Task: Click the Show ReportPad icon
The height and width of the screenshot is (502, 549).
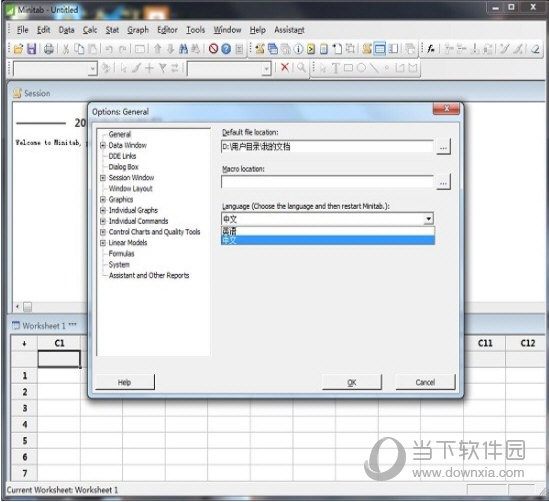Action: point(324,49)
